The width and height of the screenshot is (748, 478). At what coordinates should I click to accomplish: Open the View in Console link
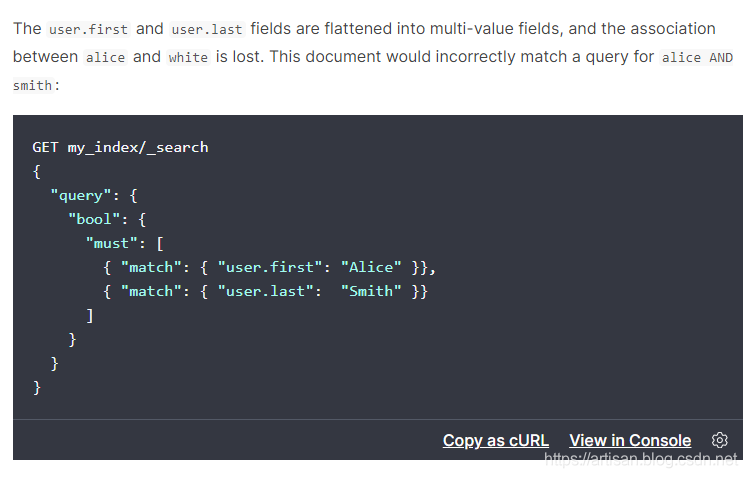(x=630, y=440)
